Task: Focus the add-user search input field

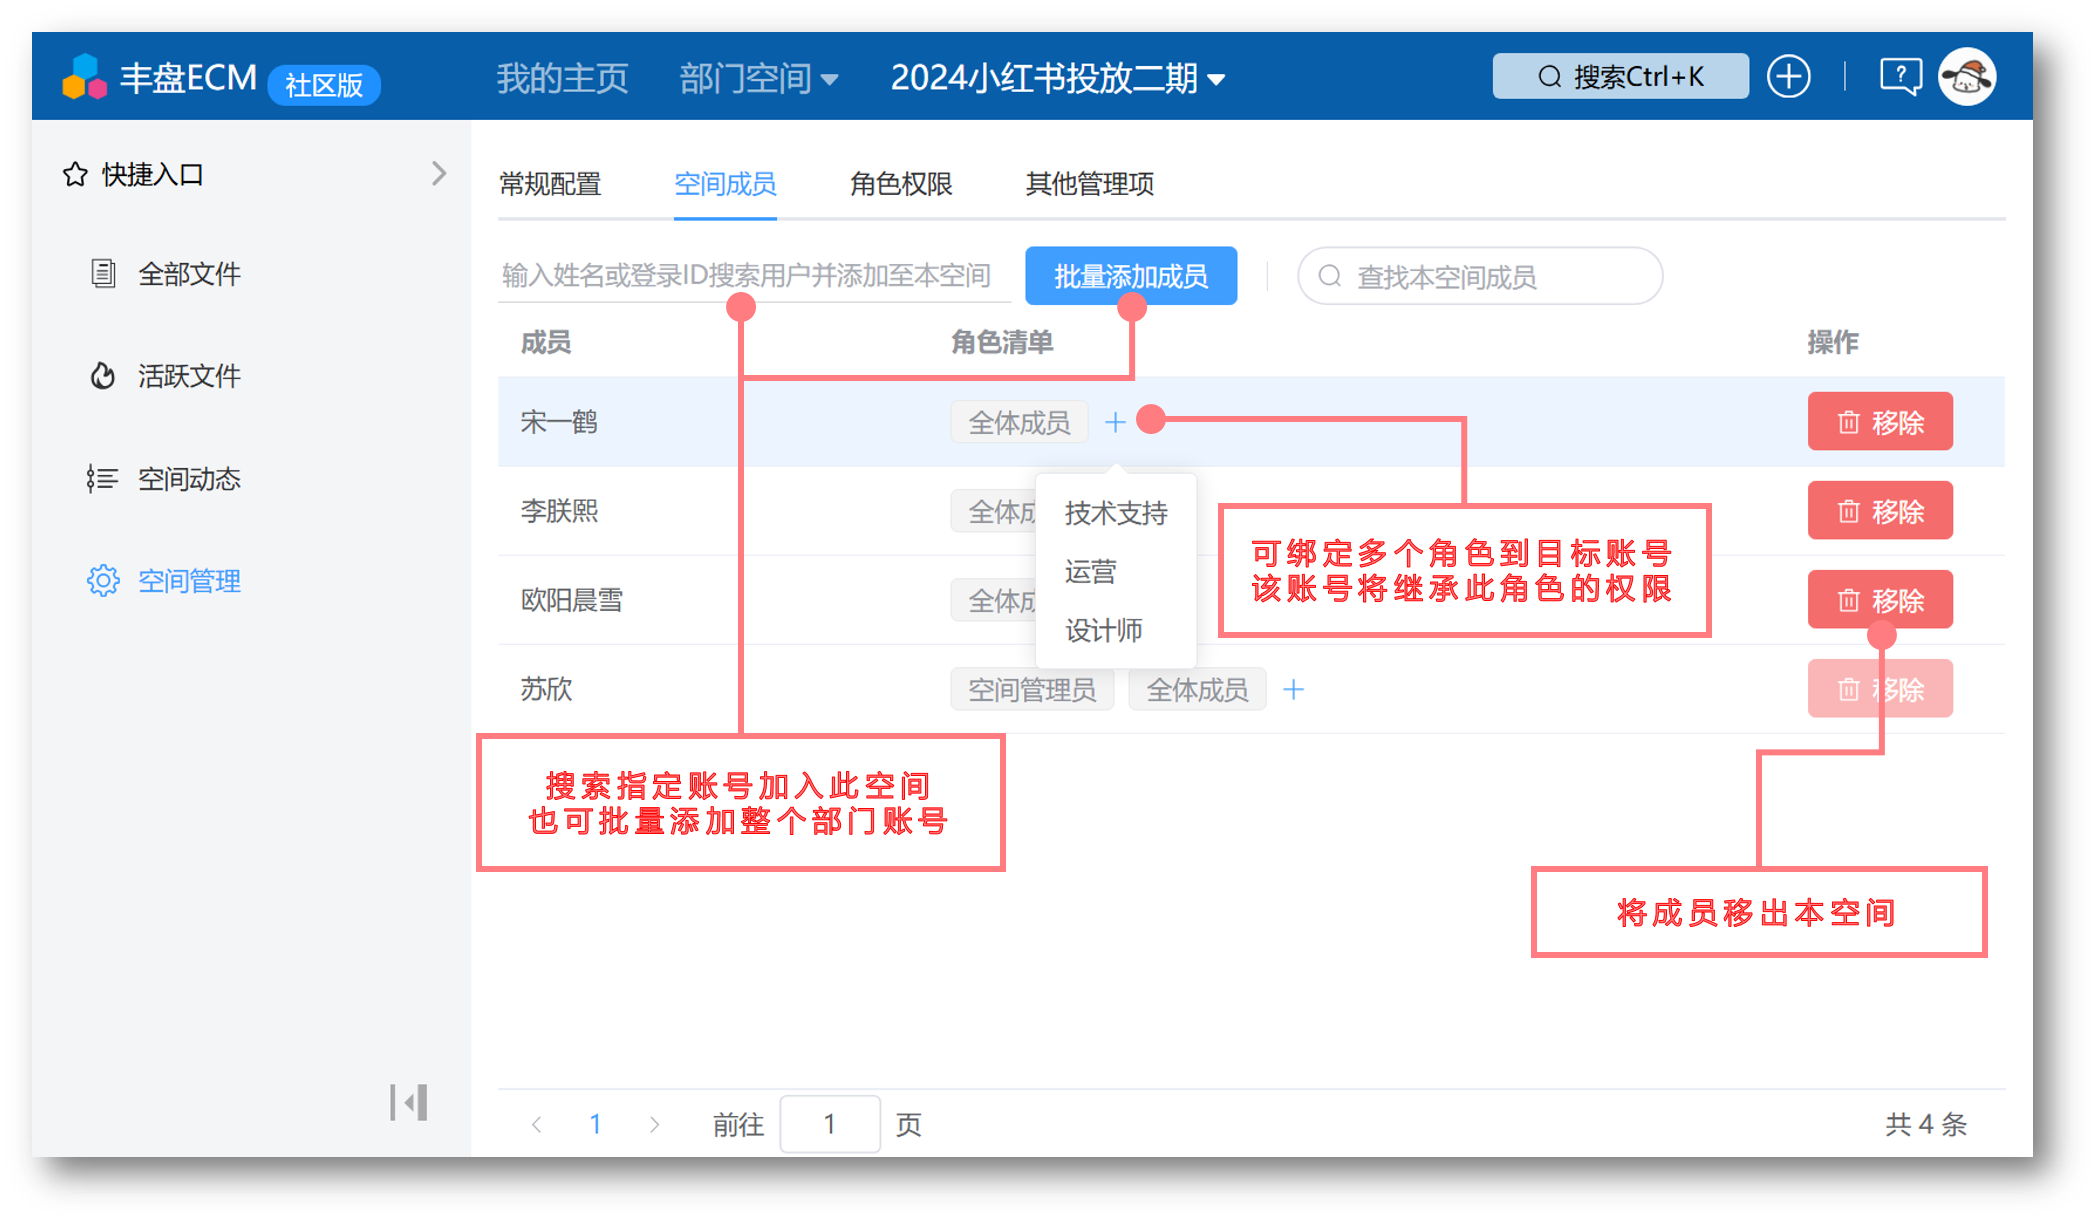Action: pos(754,276)
